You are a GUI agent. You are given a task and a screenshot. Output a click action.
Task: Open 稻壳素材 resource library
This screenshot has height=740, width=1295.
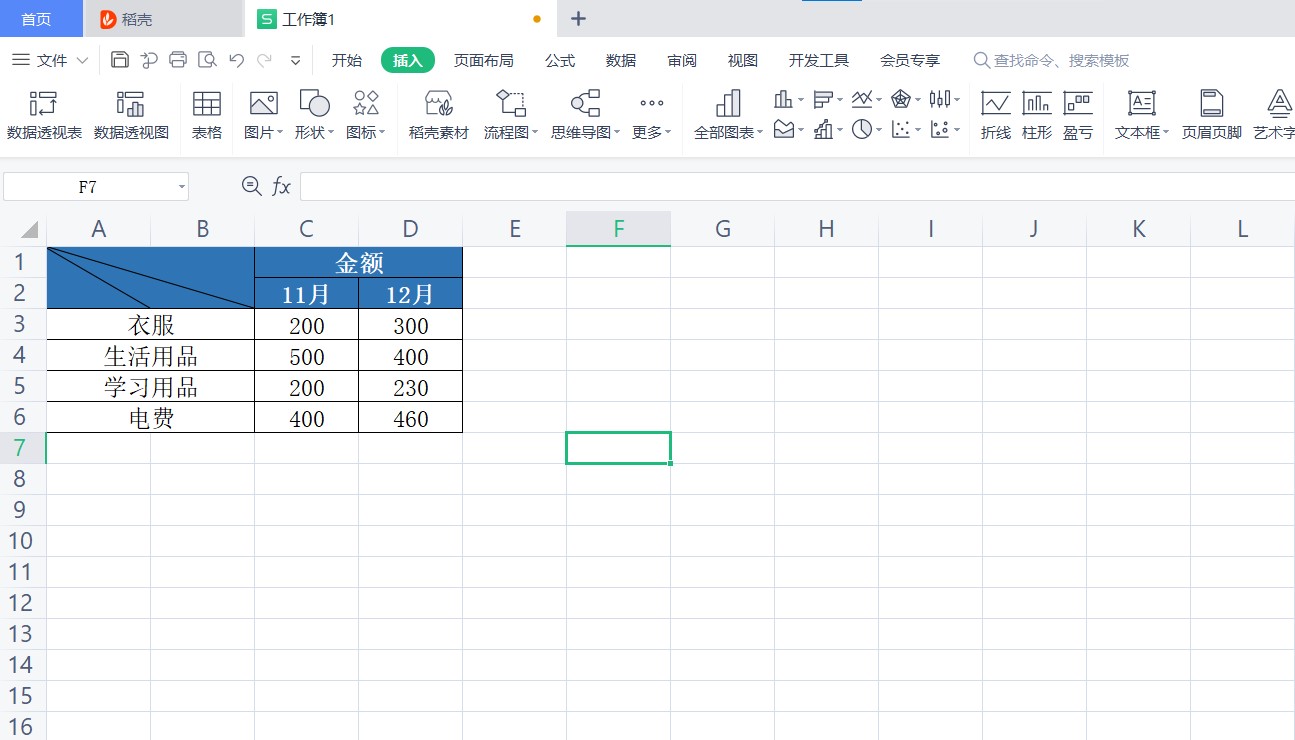tap(437, 115)
